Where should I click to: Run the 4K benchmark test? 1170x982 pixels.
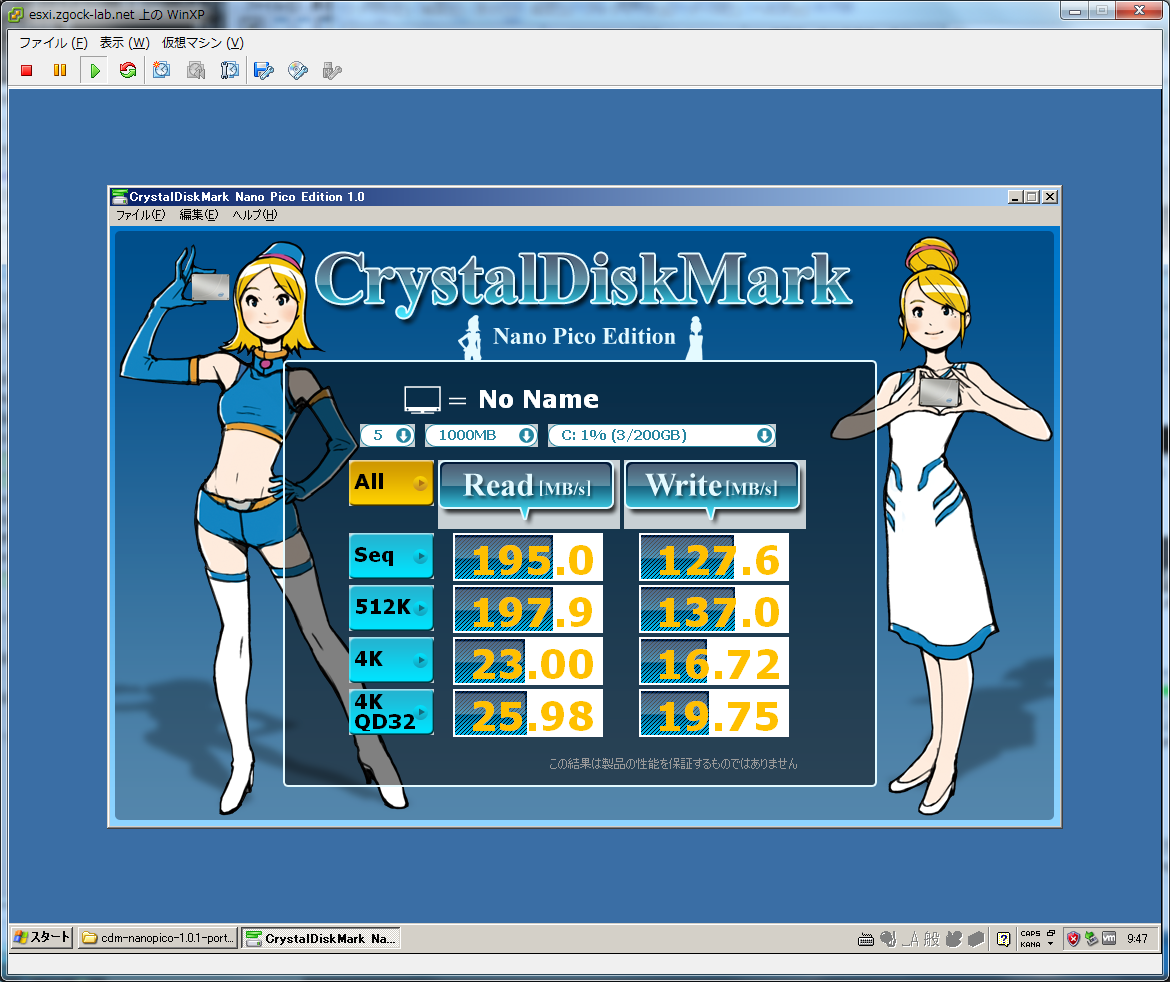[x=391, y=660]
